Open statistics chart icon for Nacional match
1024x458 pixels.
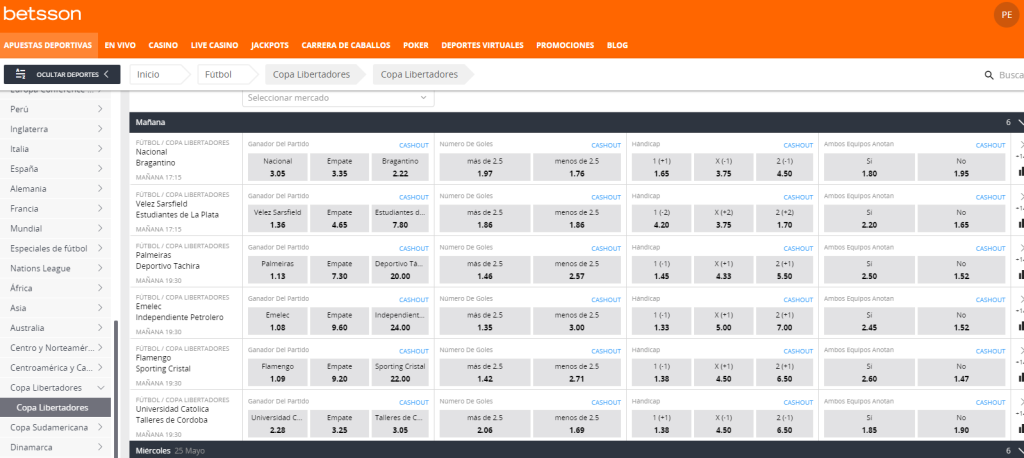pyautogui.click(x=1021, y=171)
